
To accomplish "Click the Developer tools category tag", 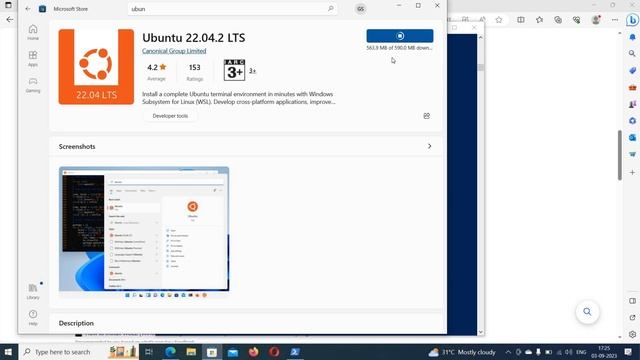I will pyautogui.click(x=170, y=116).
